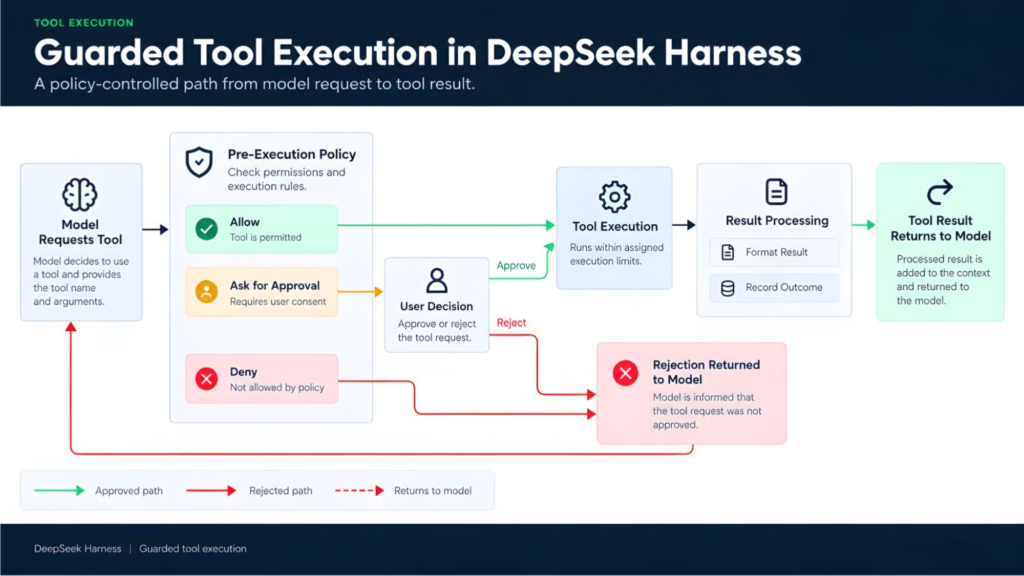Click the gear icon above Tool Execution
This screenshot has height=576, width=1024.
click(615, 197)
